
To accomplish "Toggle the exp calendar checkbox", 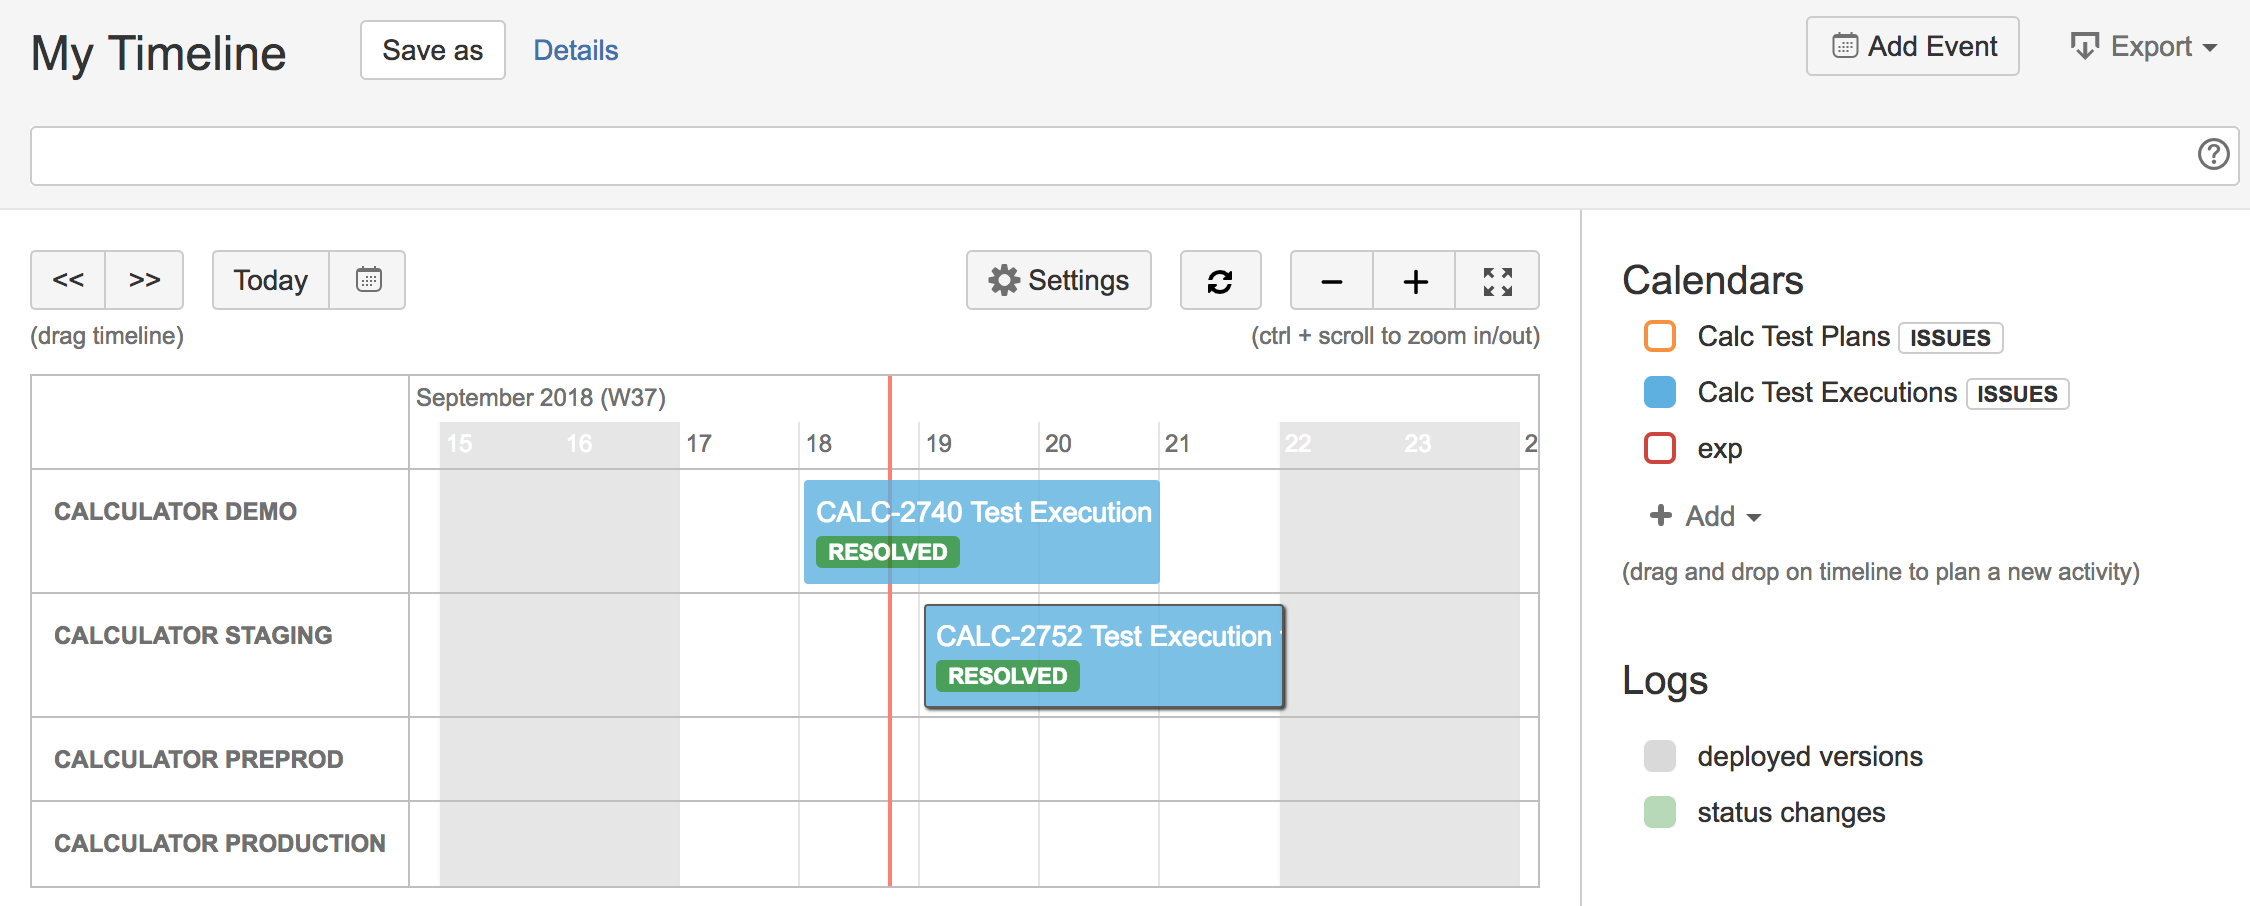I will [1660, 448].
